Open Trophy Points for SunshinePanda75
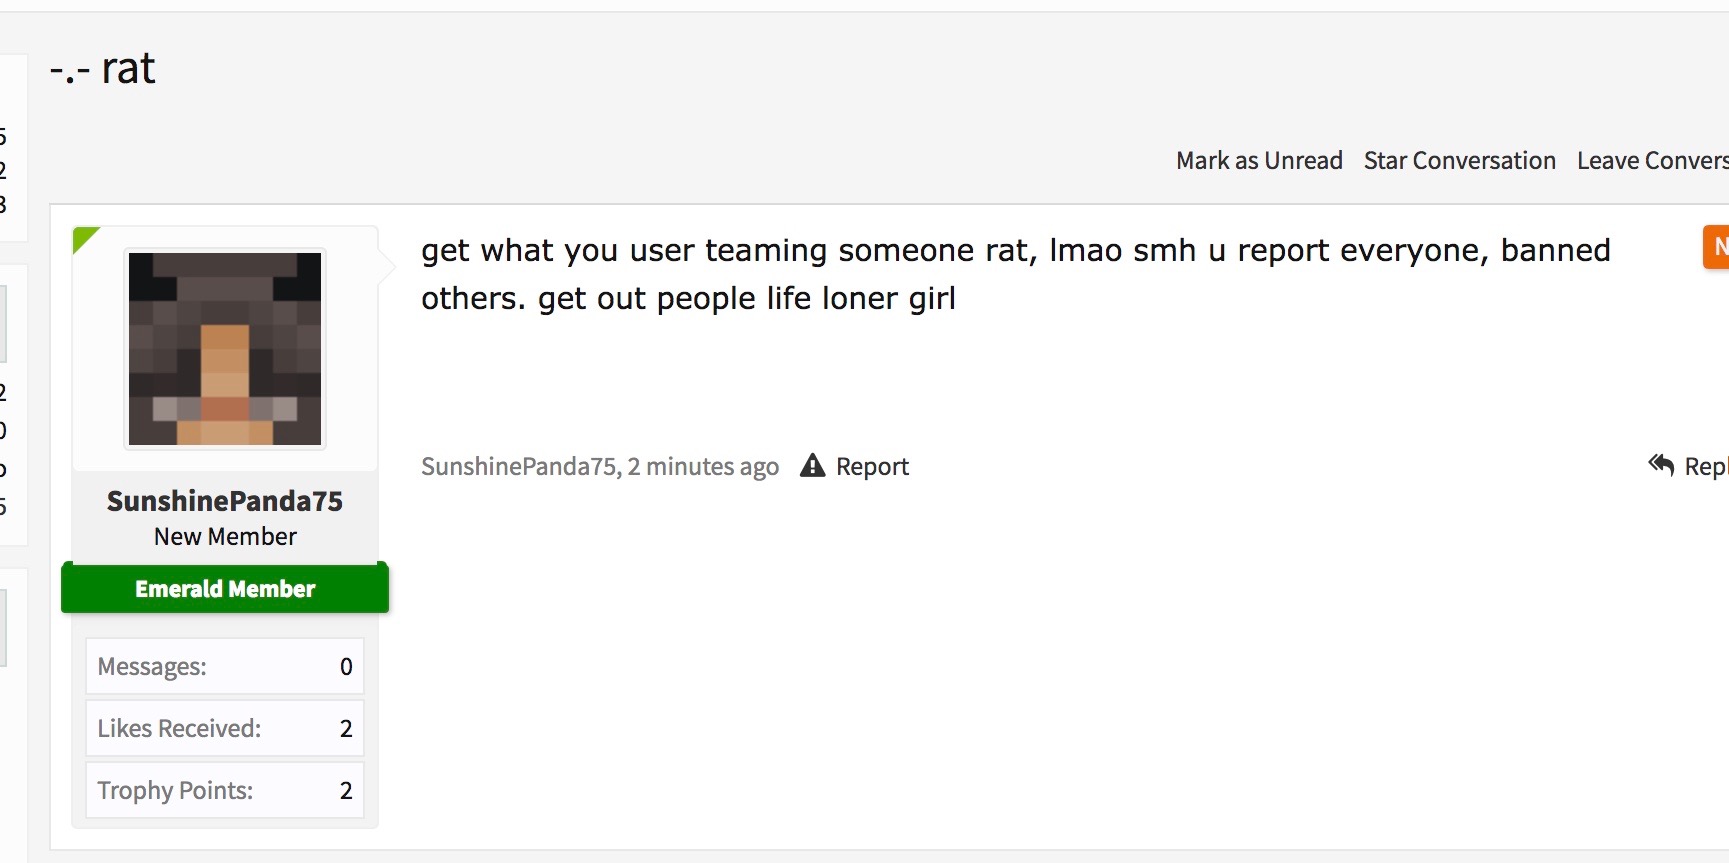The image size is (1729, 863). point(225,791)
